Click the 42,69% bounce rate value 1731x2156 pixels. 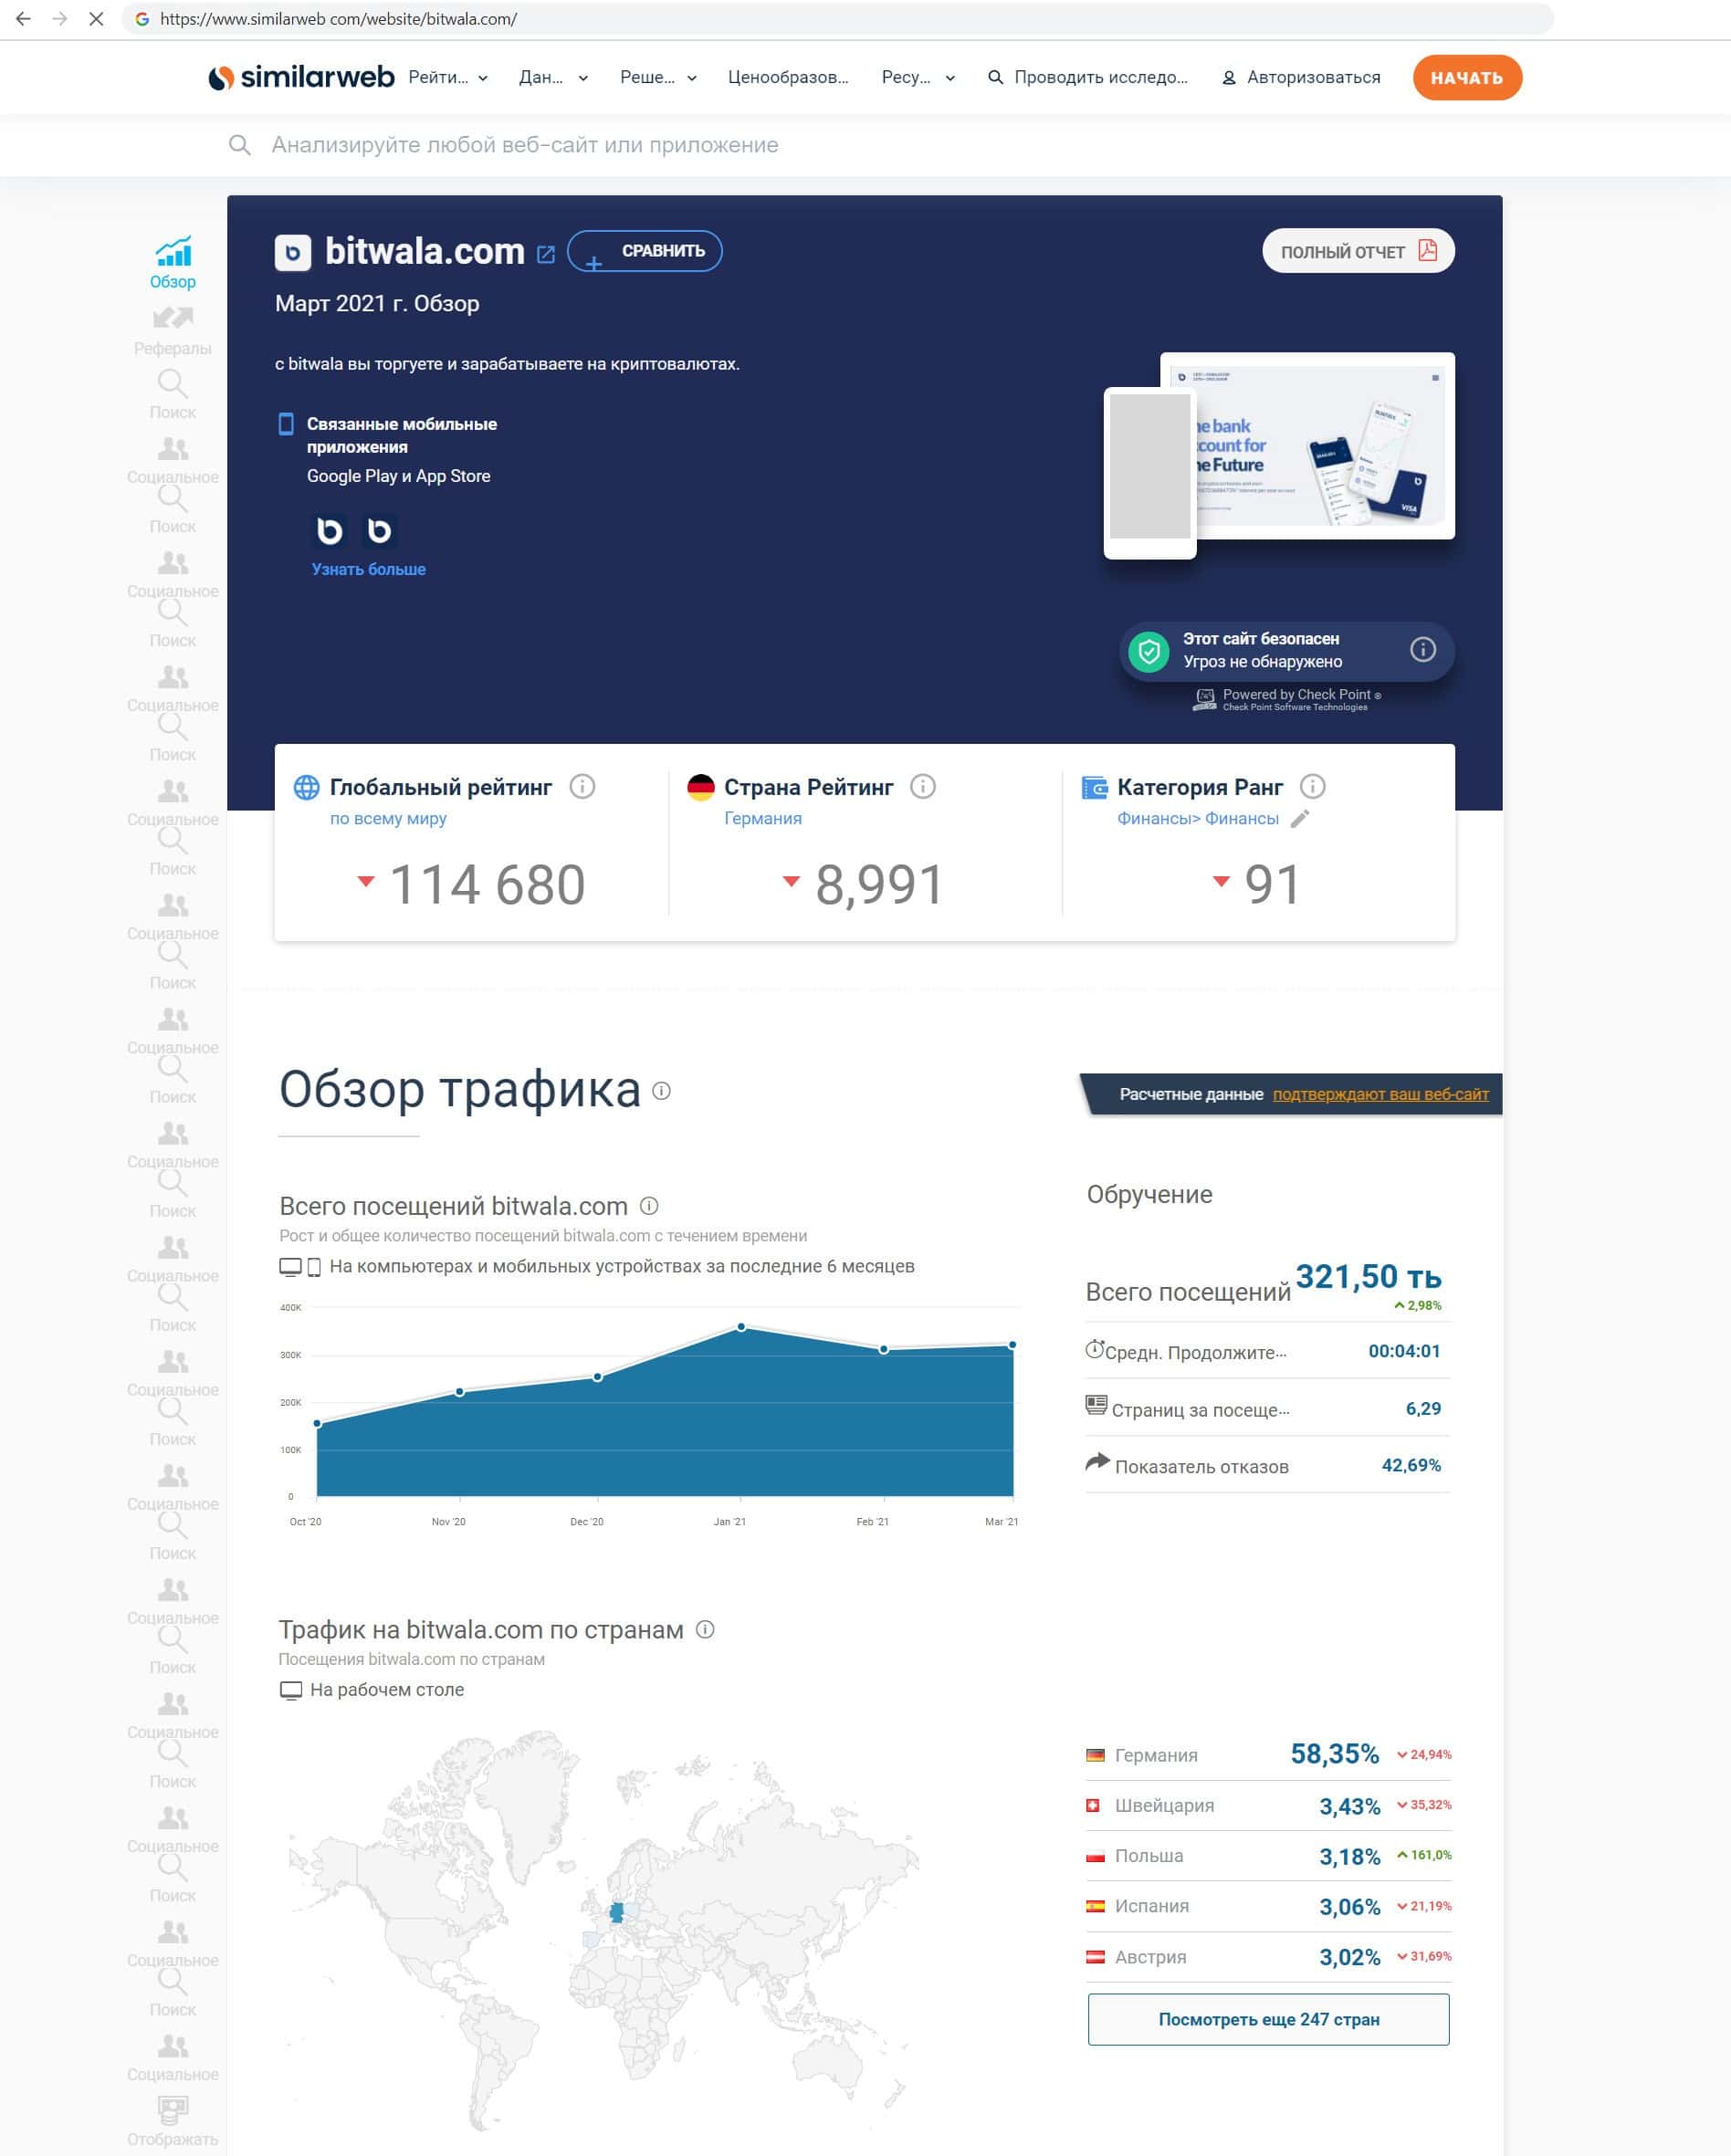coord(1411,1465)
